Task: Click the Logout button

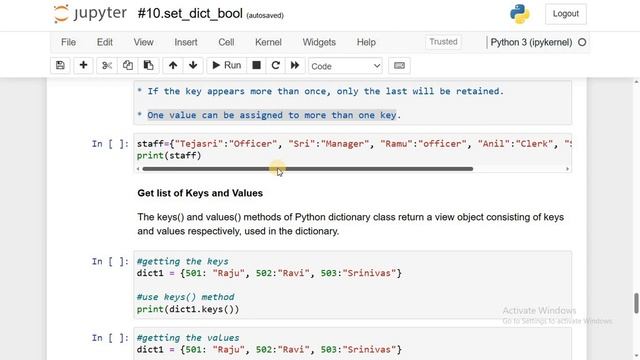Action: 566,14
